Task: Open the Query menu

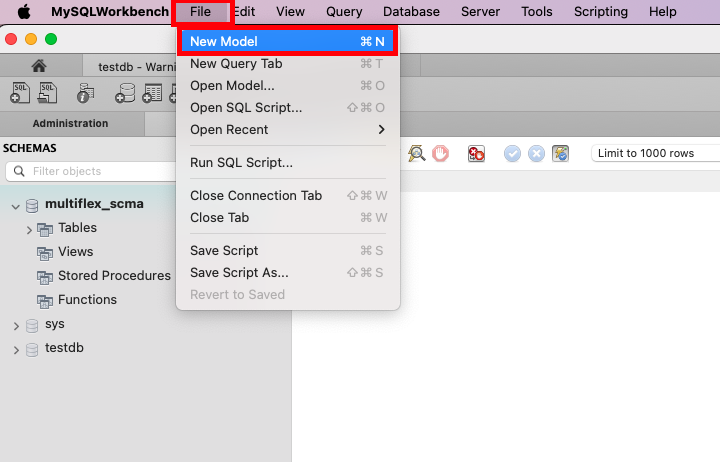Action: [x=344, y=11]
